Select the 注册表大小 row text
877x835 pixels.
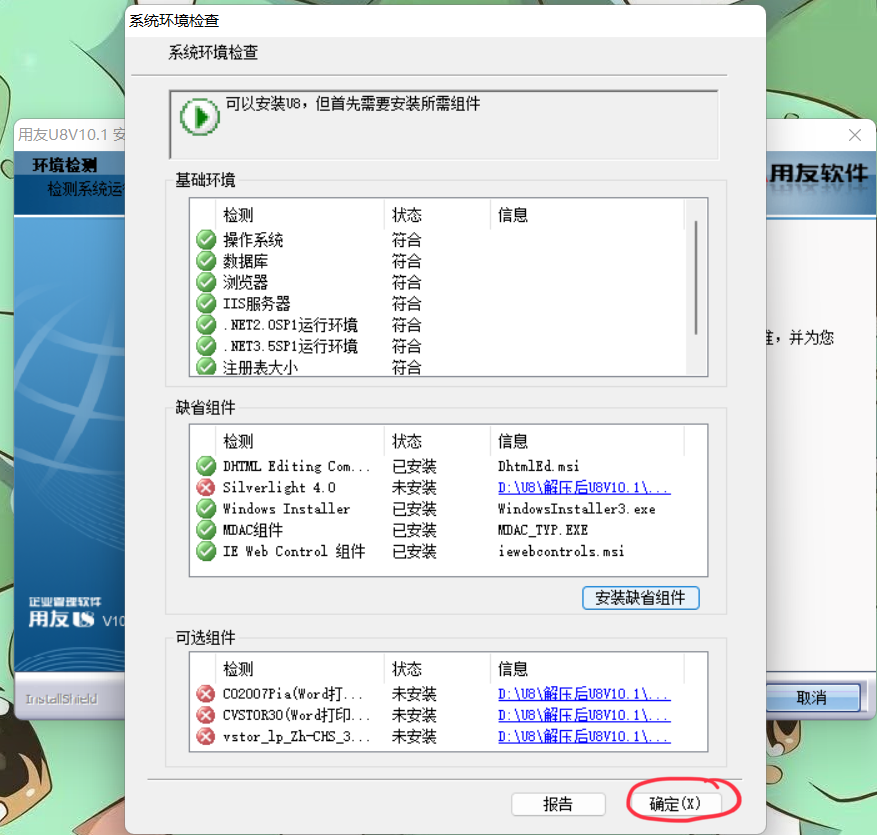[260, 367]
